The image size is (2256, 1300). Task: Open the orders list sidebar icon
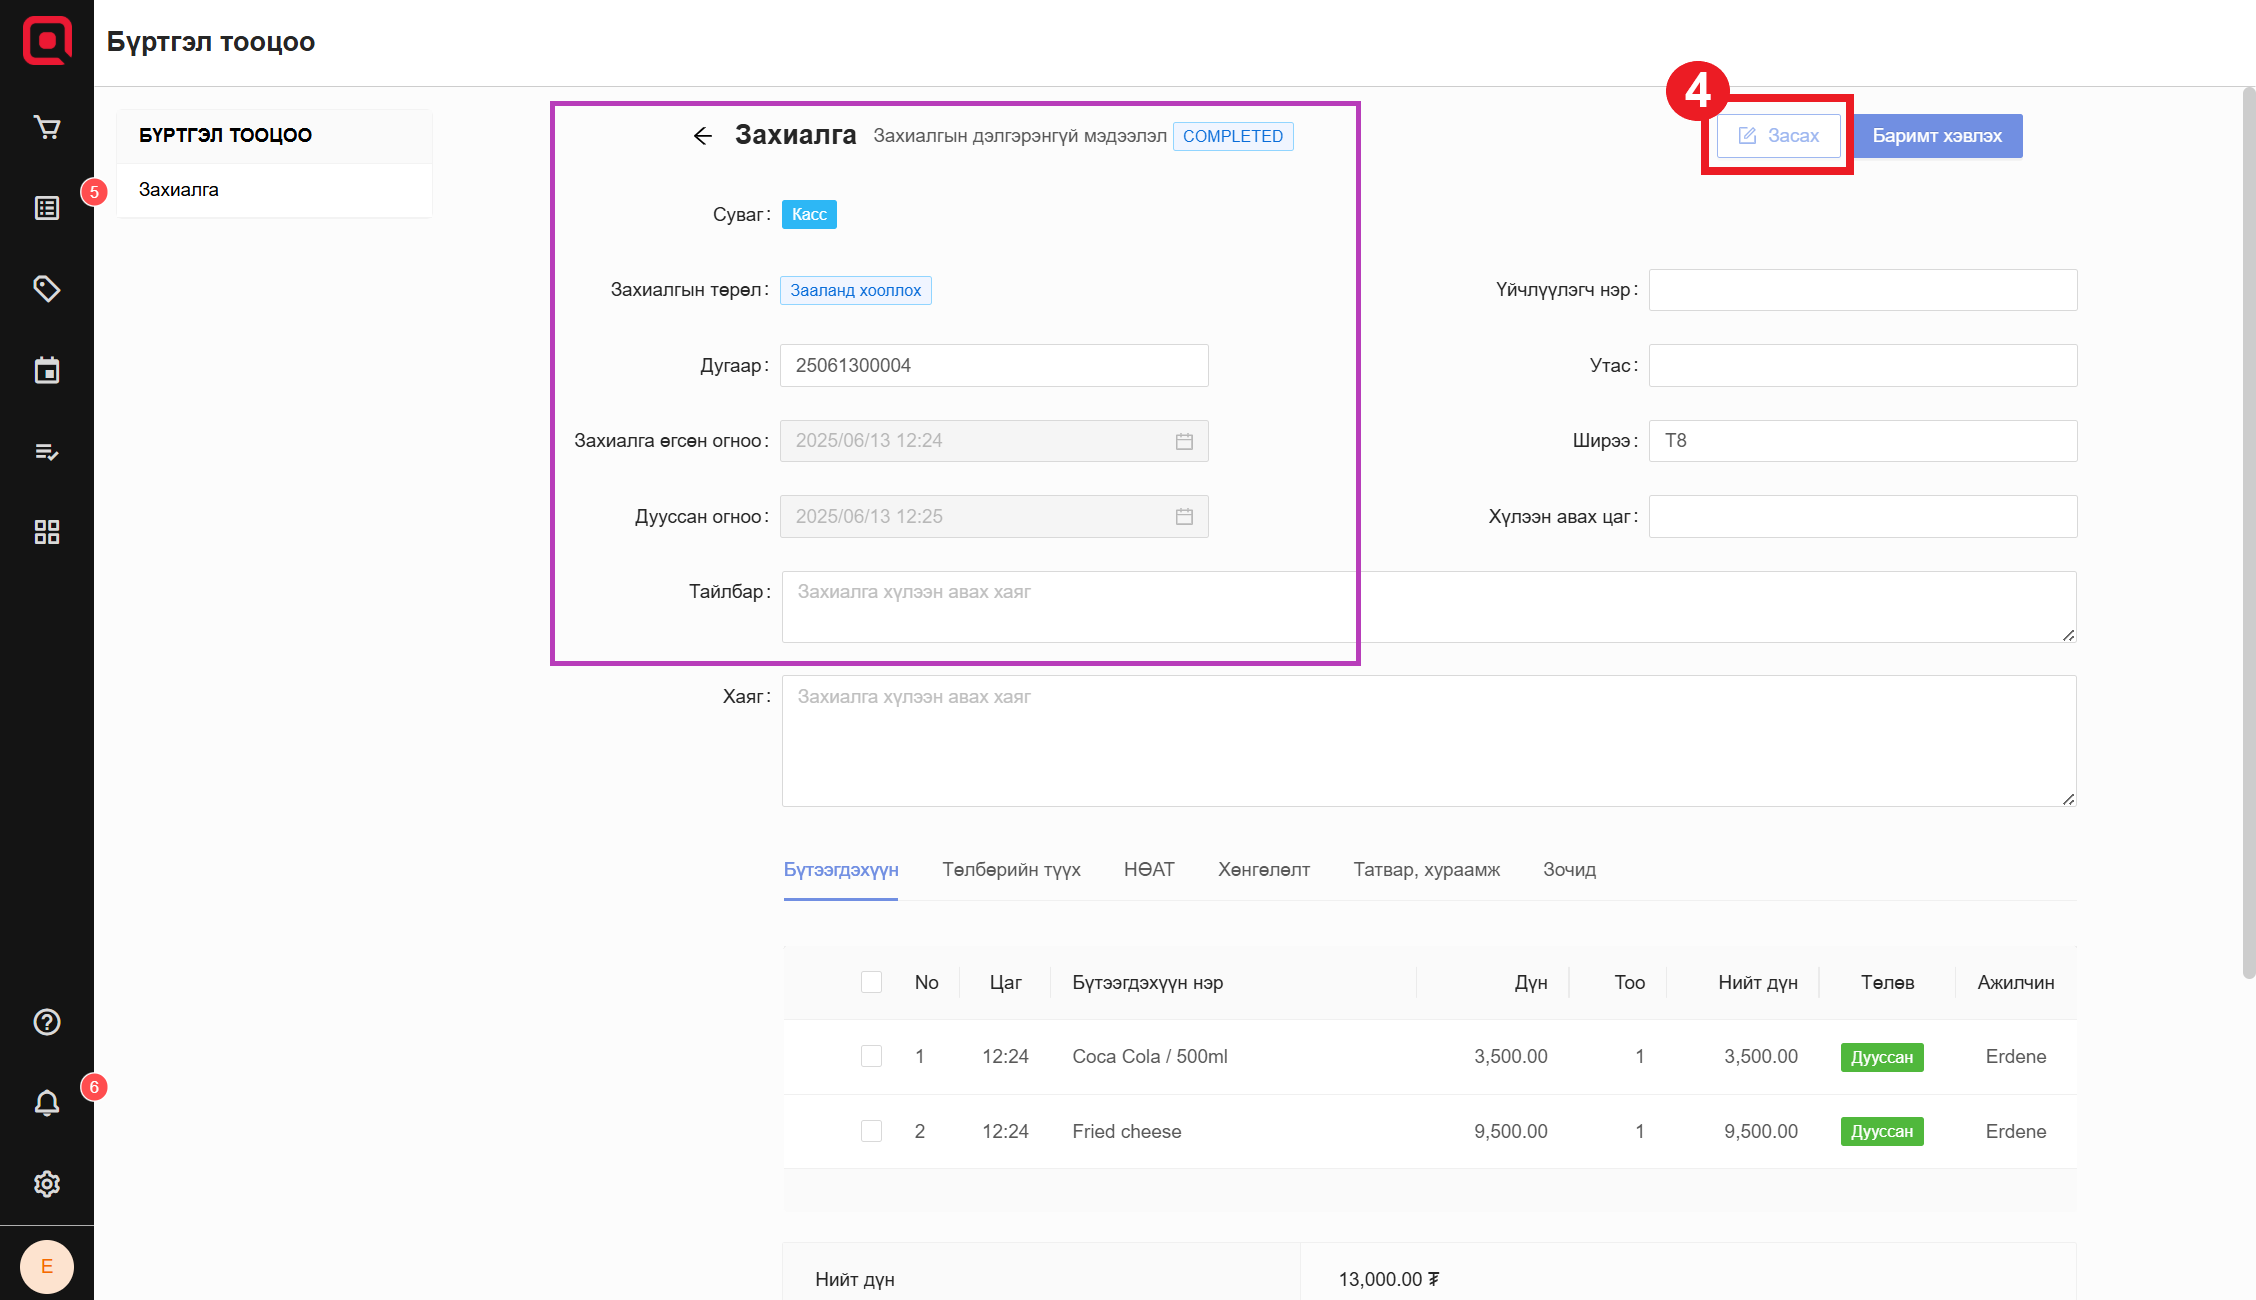tap(47, 208)
